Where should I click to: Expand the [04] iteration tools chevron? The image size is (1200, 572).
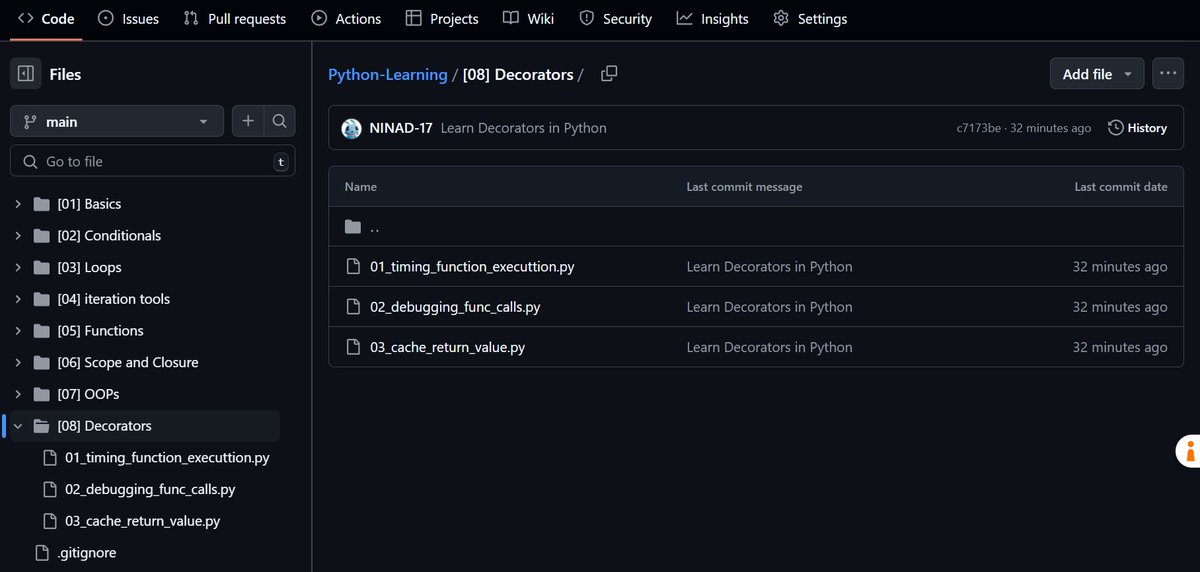pyautogui.click(x=18, y=299)
